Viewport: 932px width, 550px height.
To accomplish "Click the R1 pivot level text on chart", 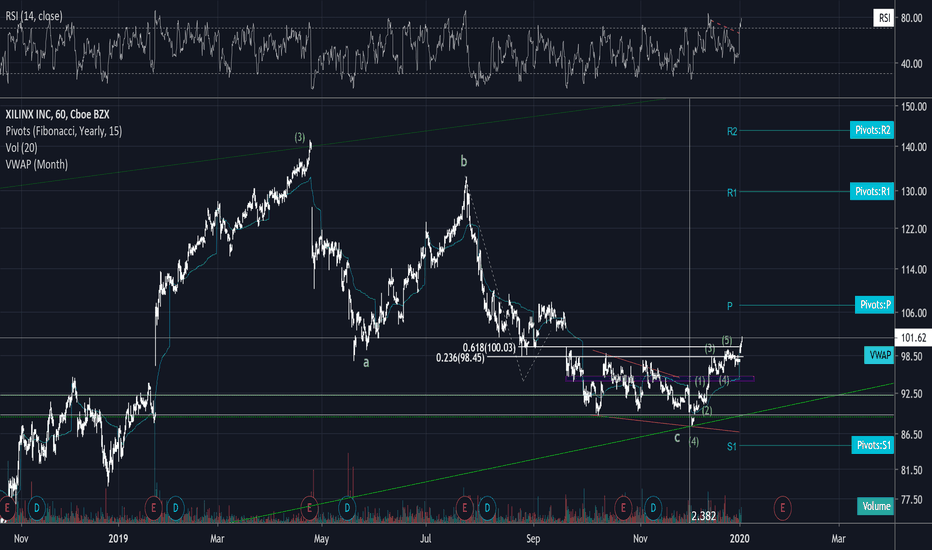I will [x=732, y=193].
